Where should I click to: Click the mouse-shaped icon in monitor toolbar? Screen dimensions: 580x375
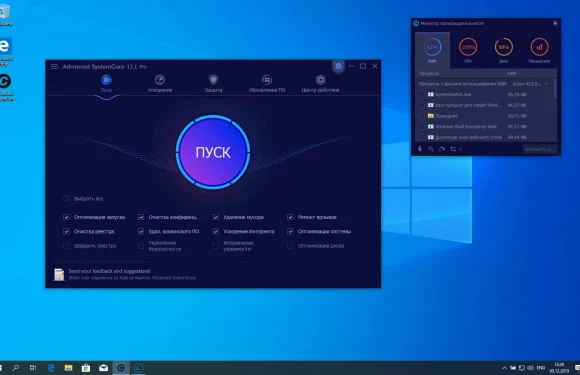(x=420, y=149)
